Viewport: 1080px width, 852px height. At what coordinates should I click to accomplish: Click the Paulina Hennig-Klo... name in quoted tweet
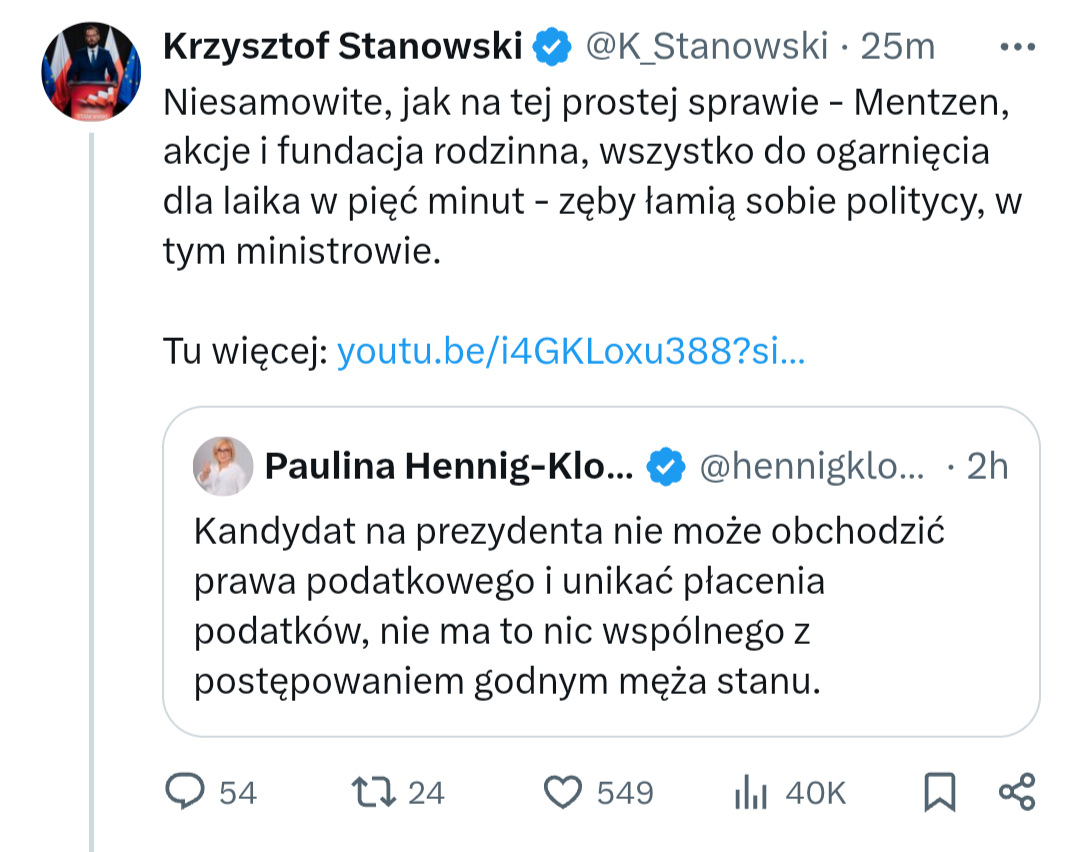tap(448, 466)
